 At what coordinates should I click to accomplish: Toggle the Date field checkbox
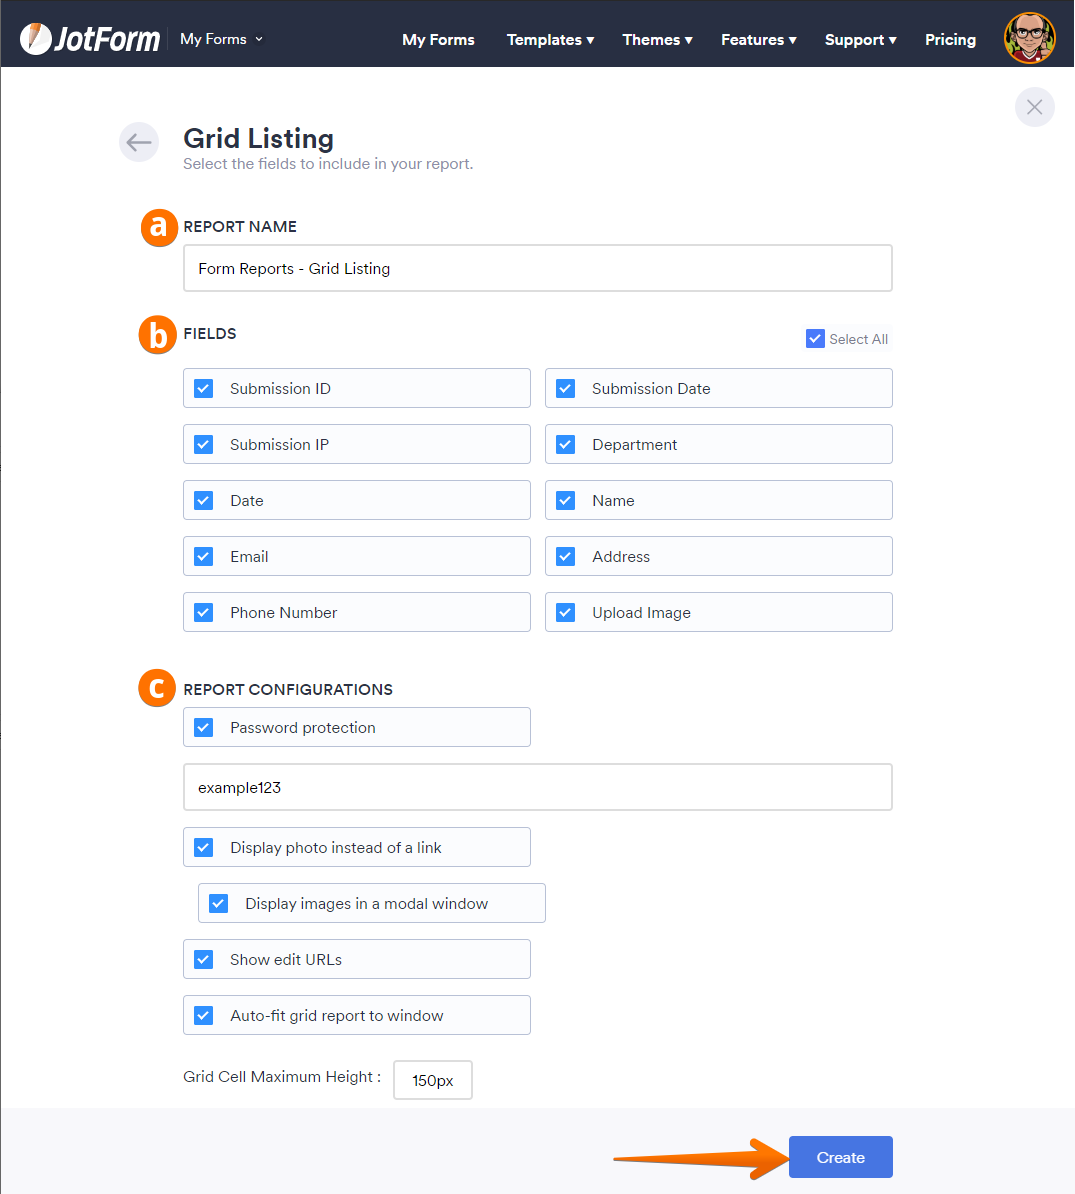(203, 500)
